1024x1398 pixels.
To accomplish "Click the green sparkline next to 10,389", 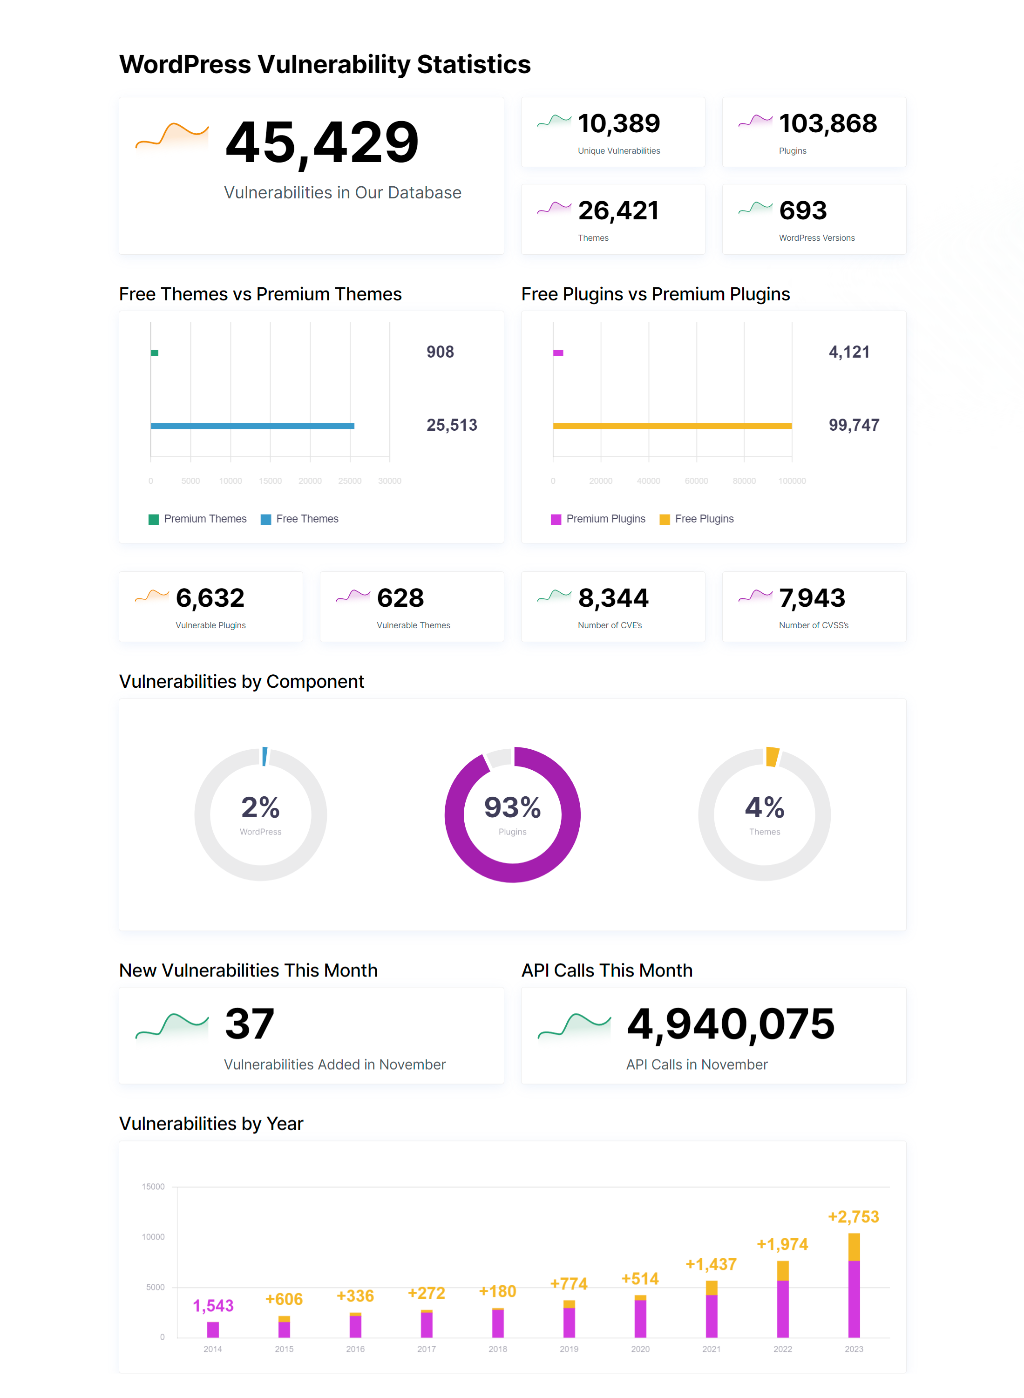I will 554,122.
